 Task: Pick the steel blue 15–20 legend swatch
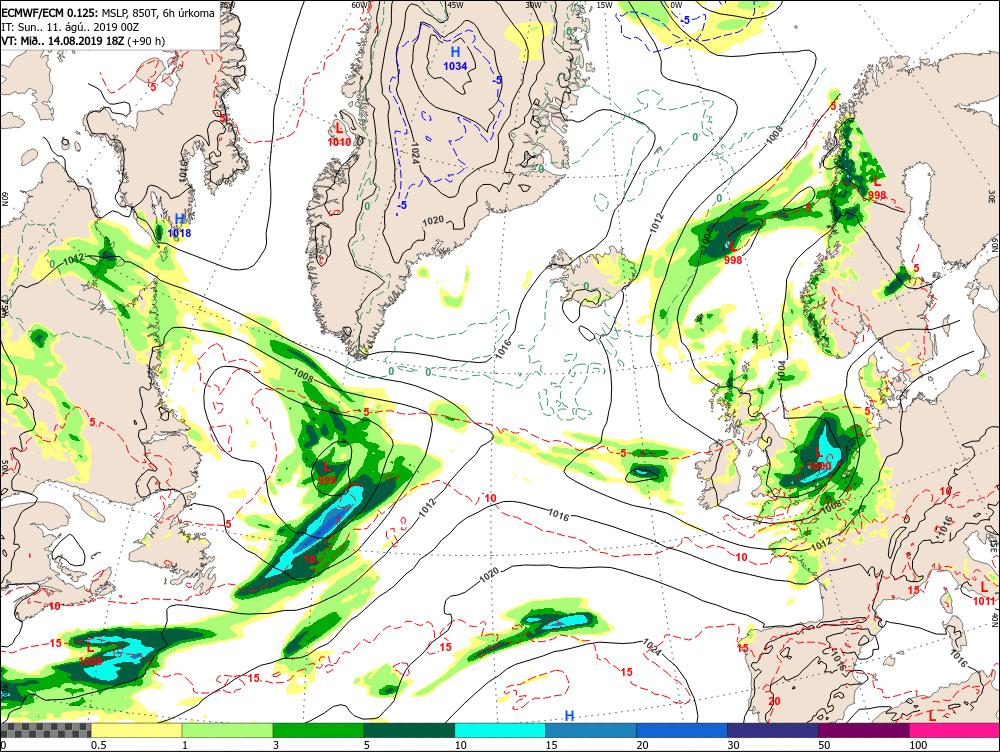click(591, 730)
